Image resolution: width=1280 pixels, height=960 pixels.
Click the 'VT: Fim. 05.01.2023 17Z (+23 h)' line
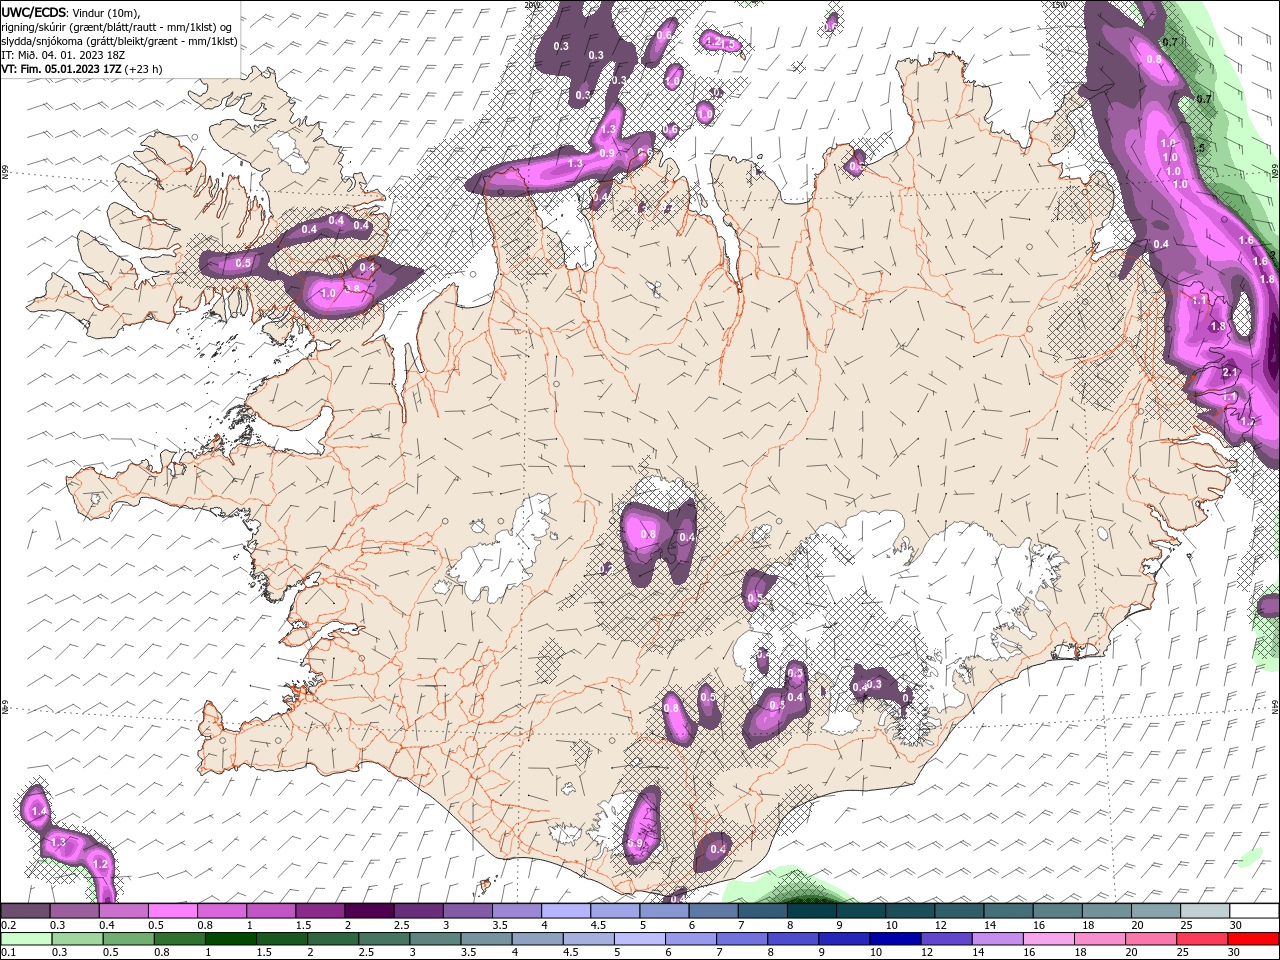[82, 69]
